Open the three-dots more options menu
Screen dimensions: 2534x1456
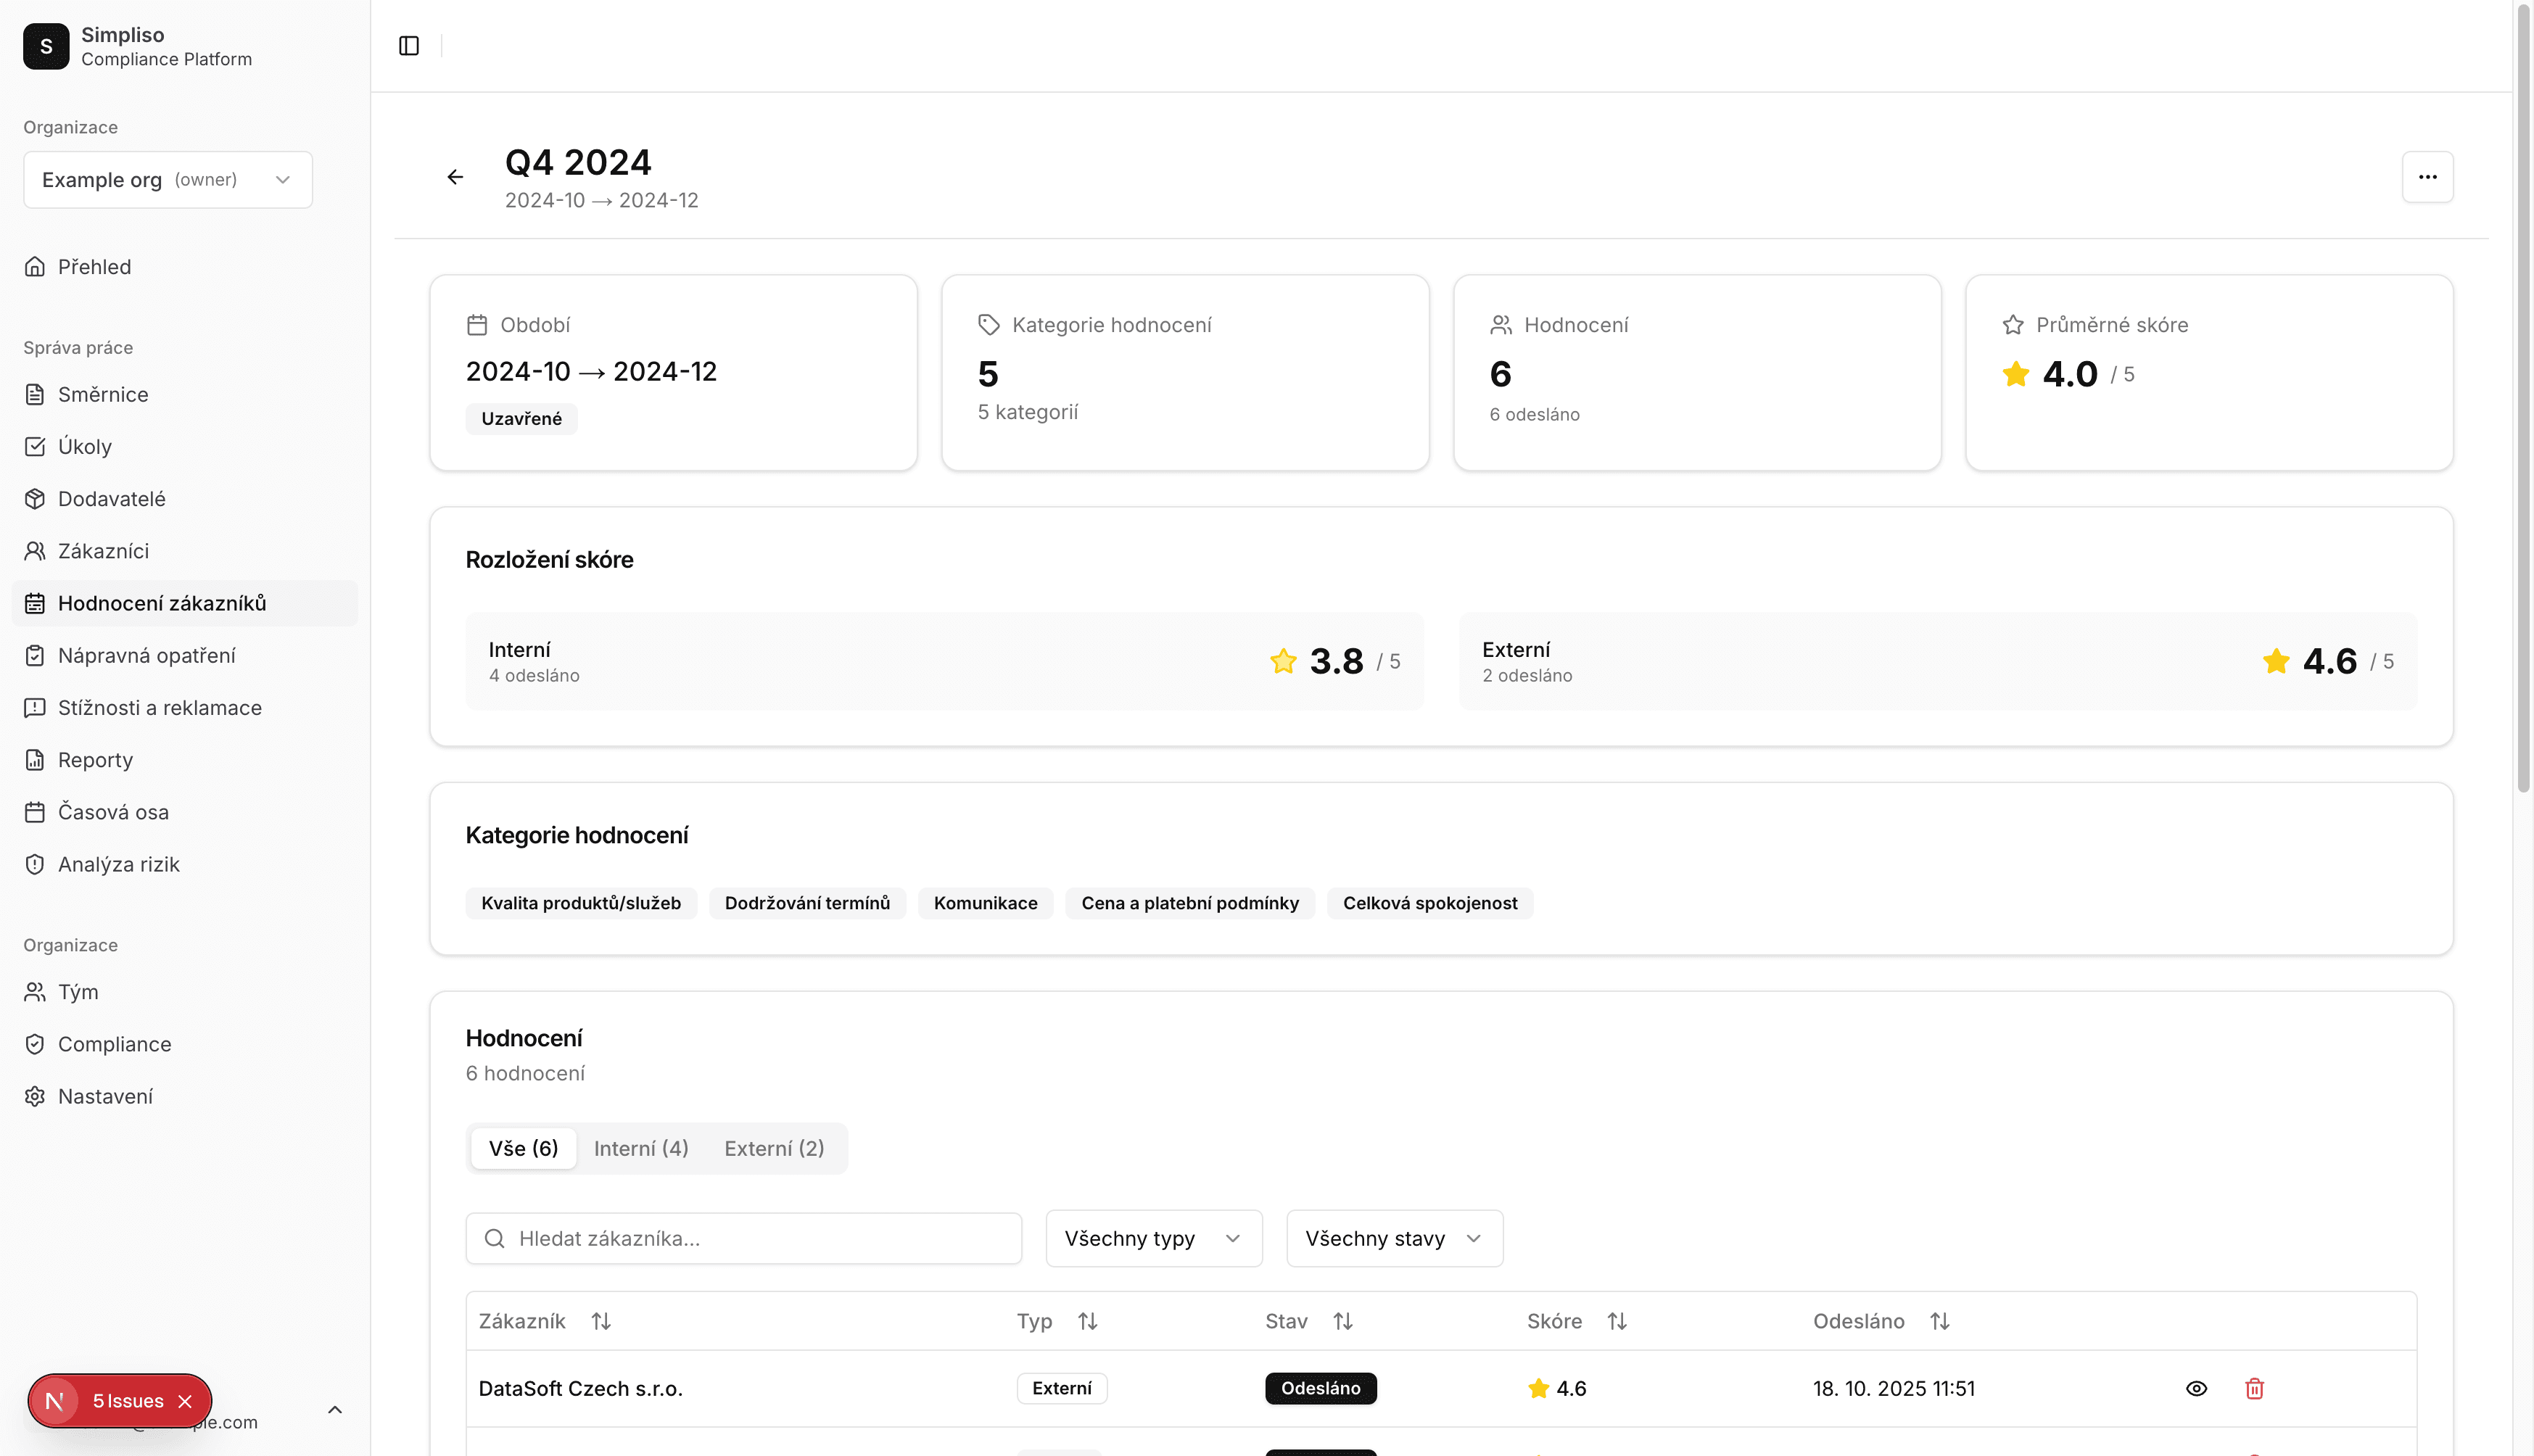tap(2427, 177)
